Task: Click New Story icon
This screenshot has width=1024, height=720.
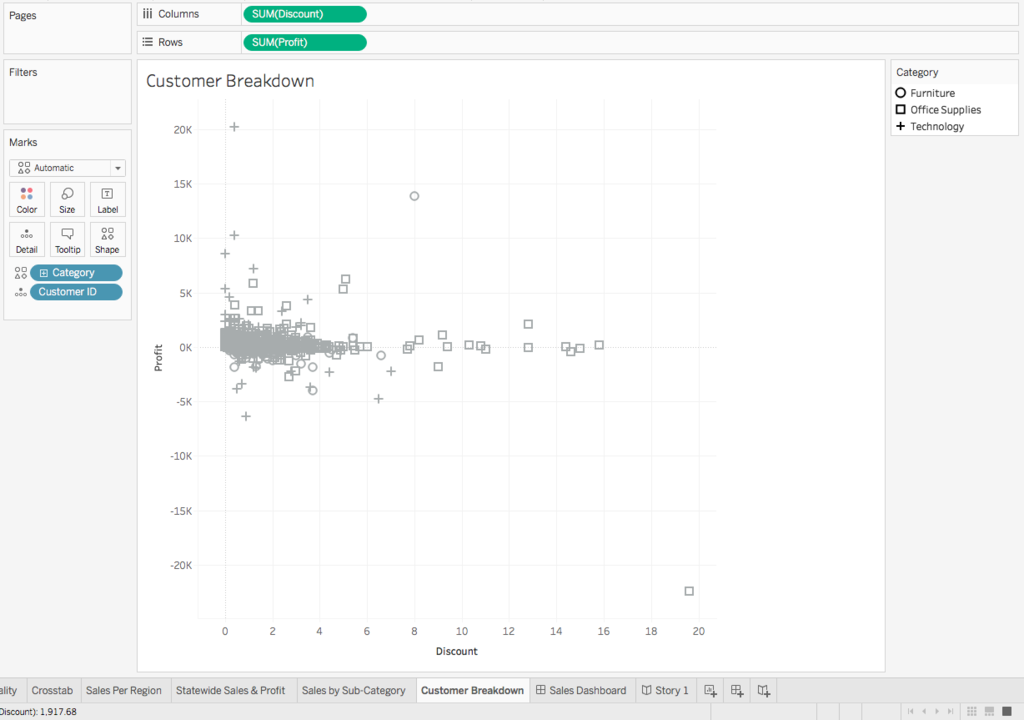Action: (763, 691)
